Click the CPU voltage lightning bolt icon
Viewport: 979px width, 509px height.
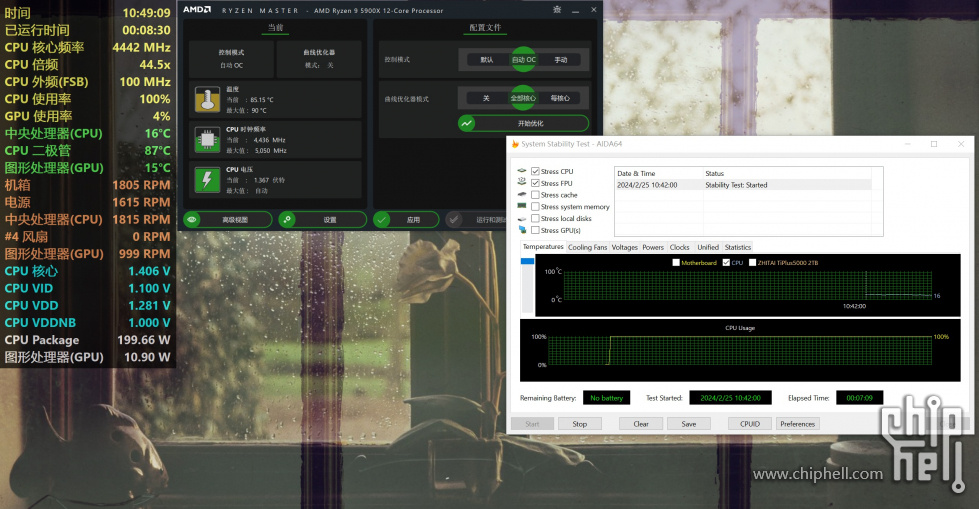click(x=207, y=180)
